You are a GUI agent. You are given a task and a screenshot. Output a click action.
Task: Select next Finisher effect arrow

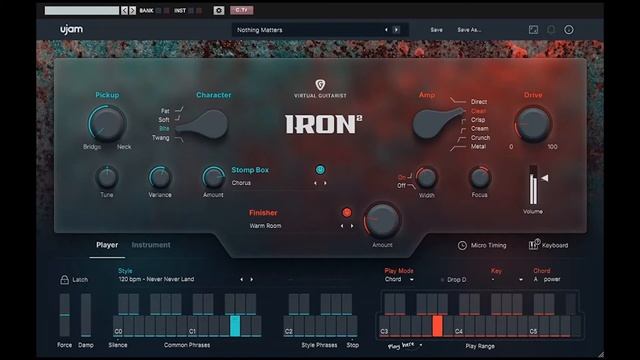tap(352, 226)
